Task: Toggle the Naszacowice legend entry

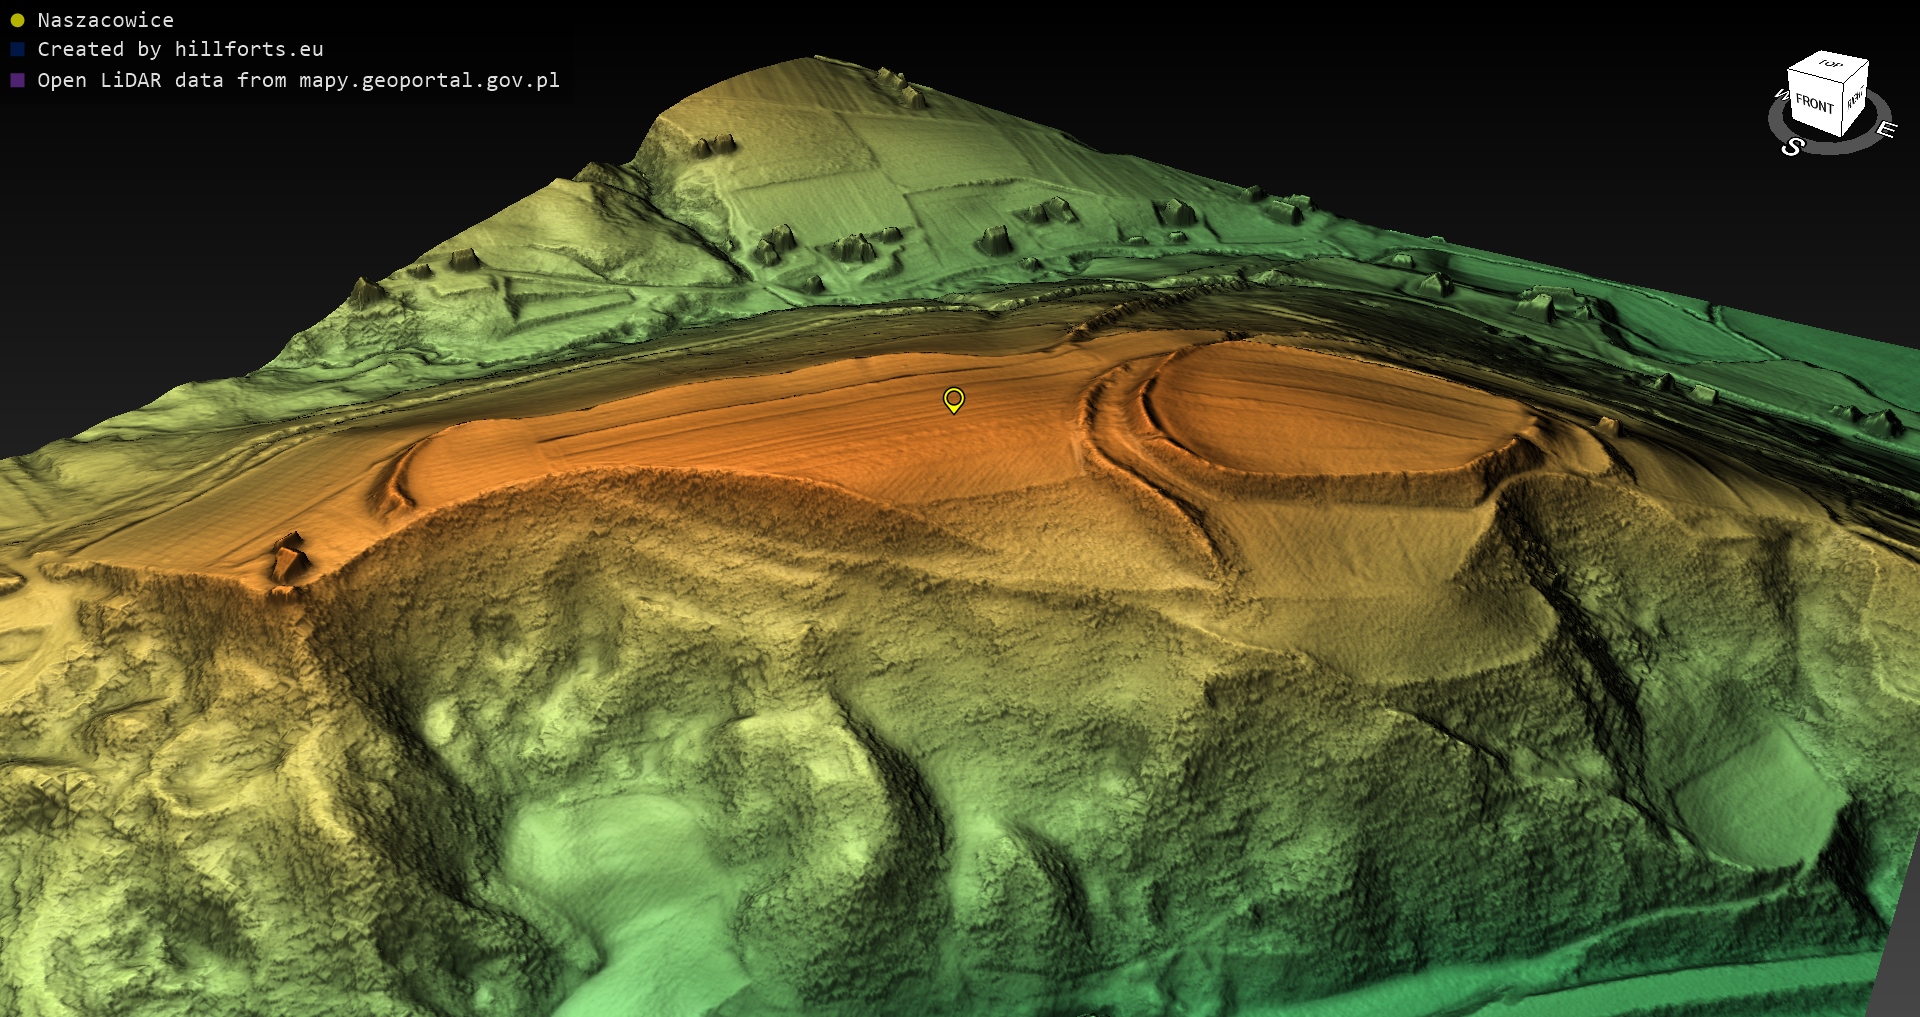Action: click(105, 20)
